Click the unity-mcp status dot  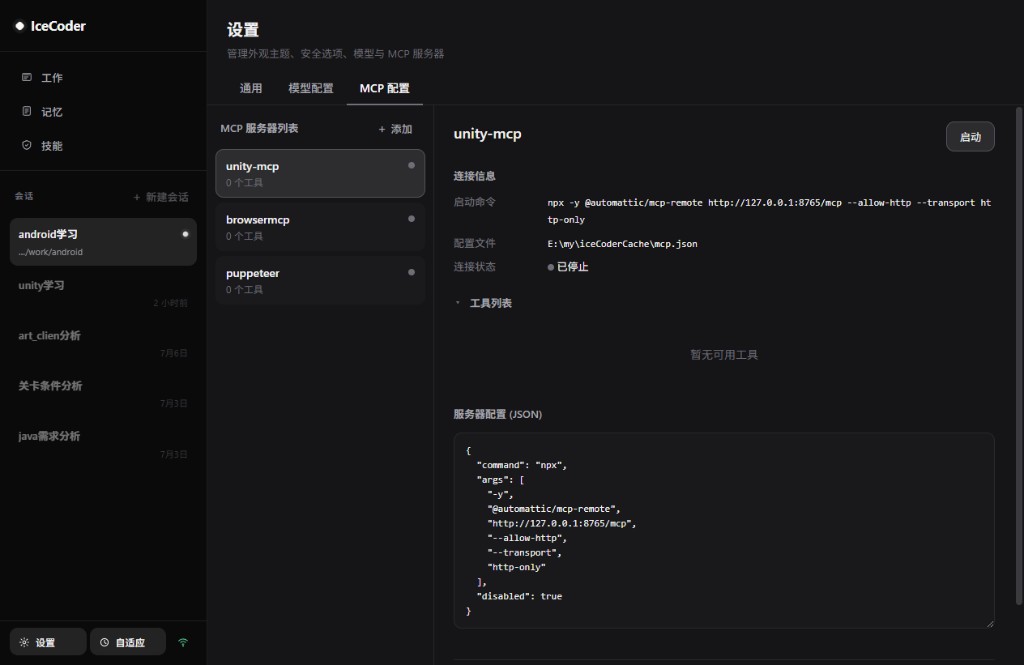[x=411, y=165]
